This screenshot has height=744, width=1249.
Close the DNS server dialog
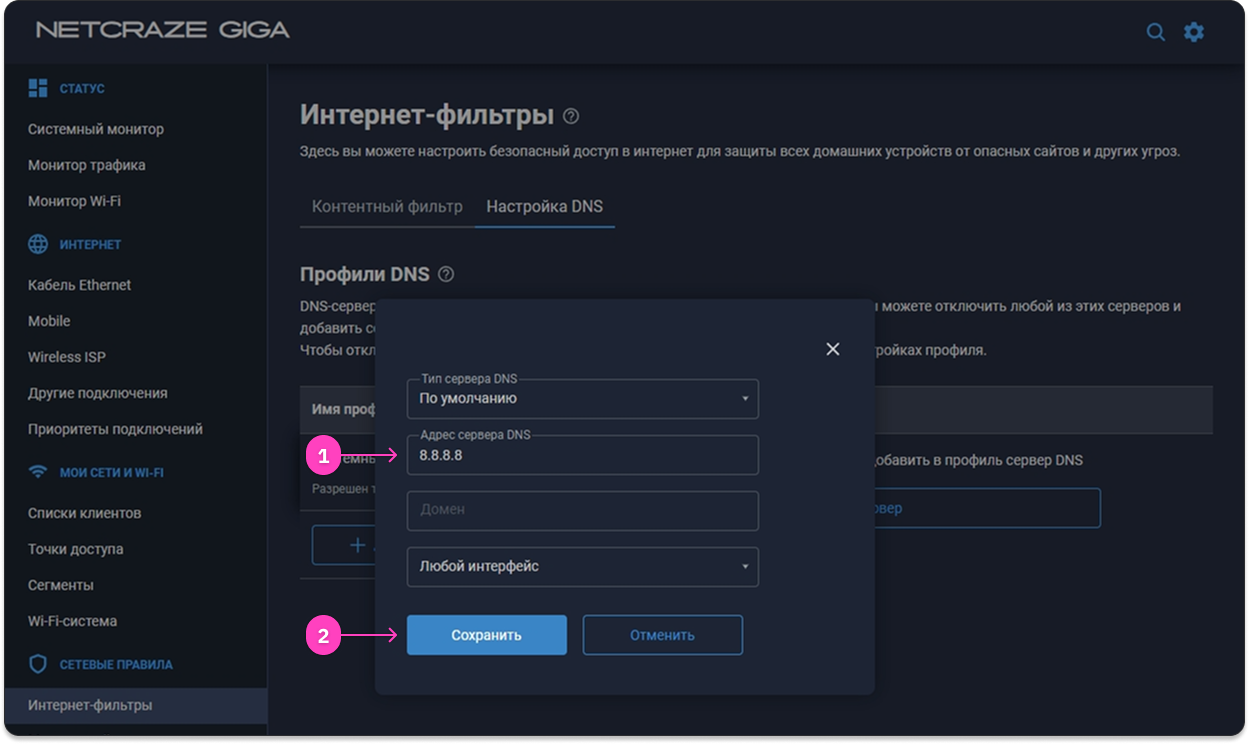pyautogui.click(x=832, y=349)
